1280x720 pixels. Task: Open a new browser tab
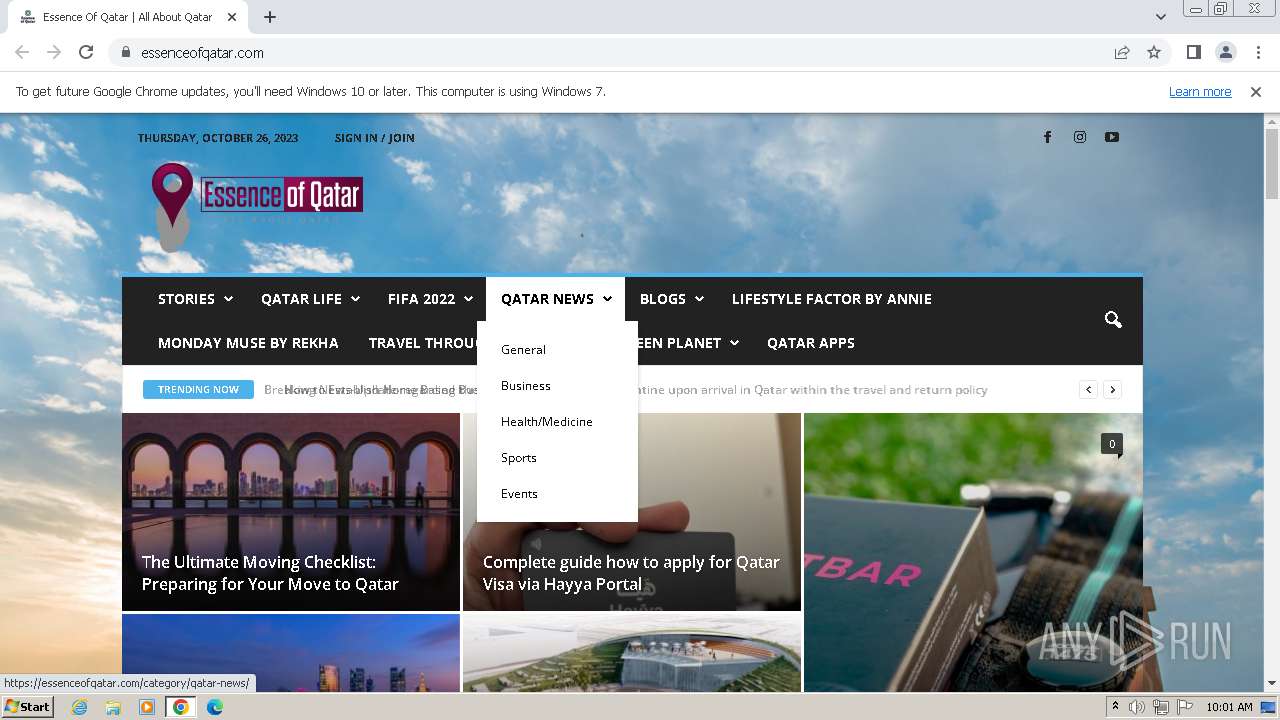(x=270, y=17)
